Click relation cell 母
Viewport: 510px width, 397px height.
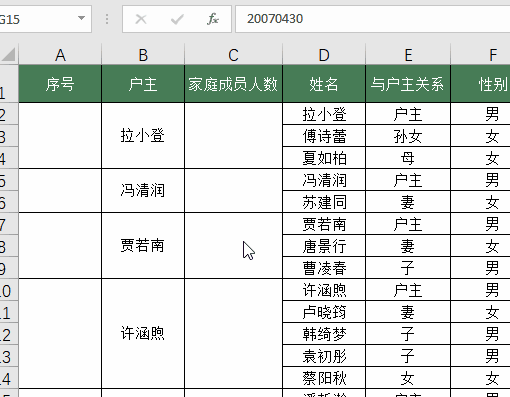[x=408, y=158]
